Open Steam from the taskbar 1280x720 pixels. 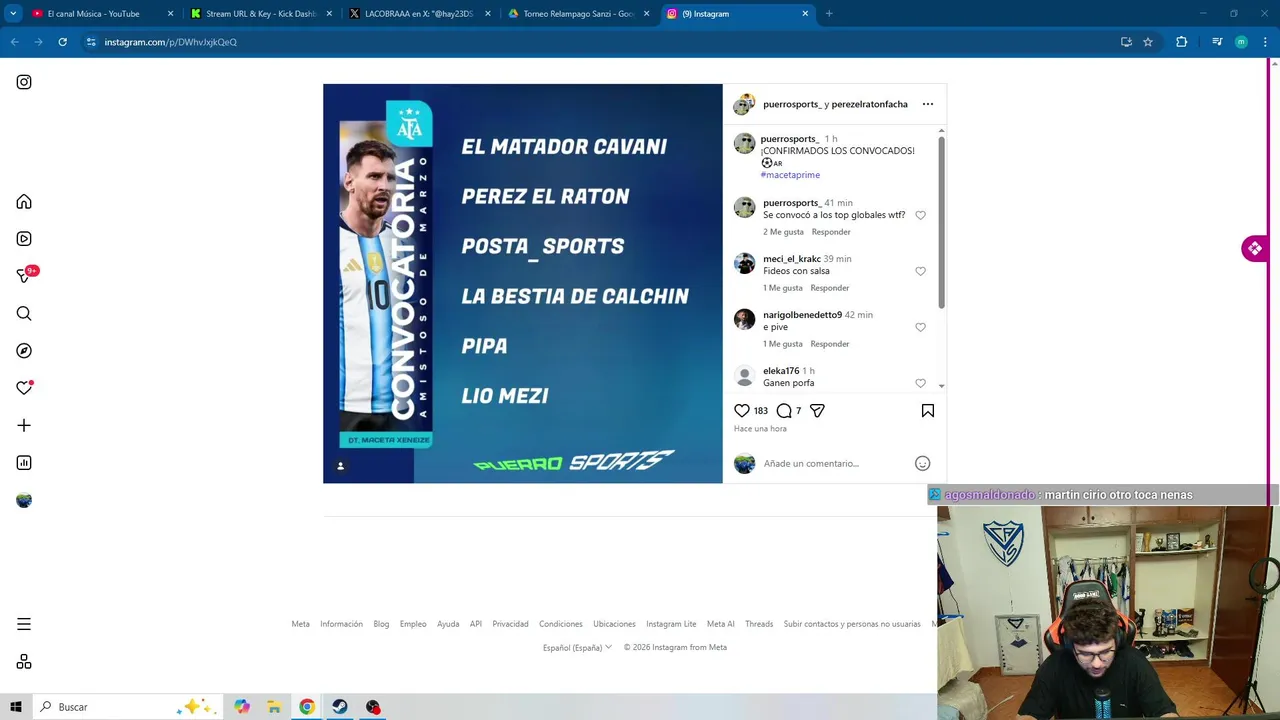(340, 707)
